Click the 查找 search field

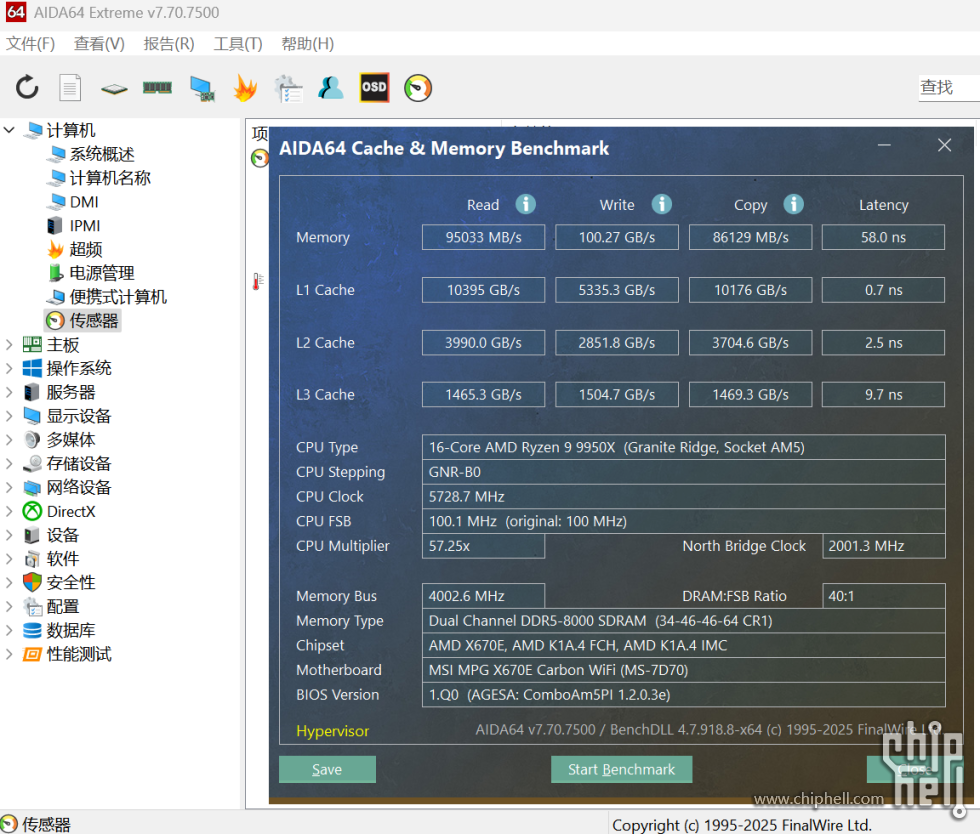click(x=949, y=88)
